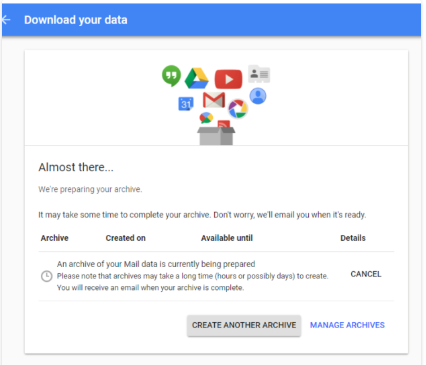Viewport: 426px width, 365px height.
Task: Click the 'An archive of your Mail data' line
Action: pos(156,264)
